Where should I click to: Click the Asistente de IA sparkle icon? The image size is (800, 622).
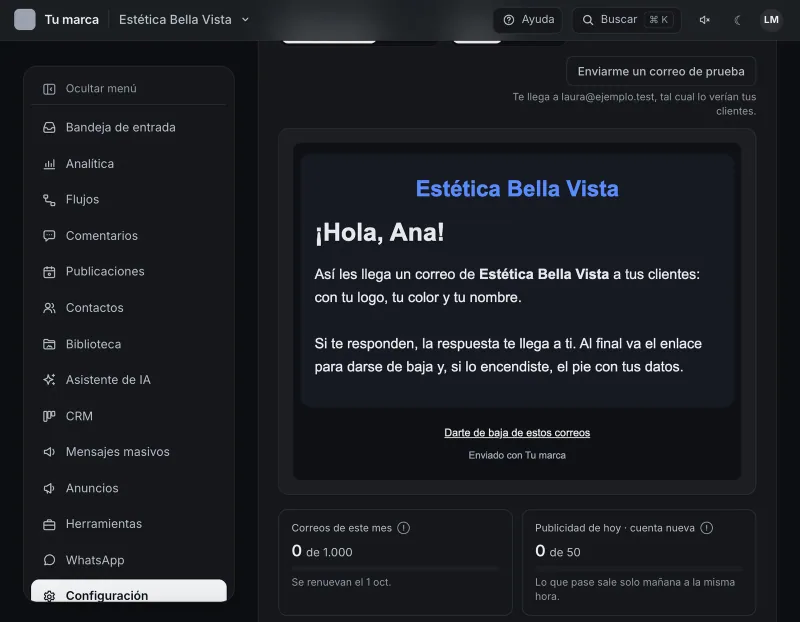coord(49,380)
